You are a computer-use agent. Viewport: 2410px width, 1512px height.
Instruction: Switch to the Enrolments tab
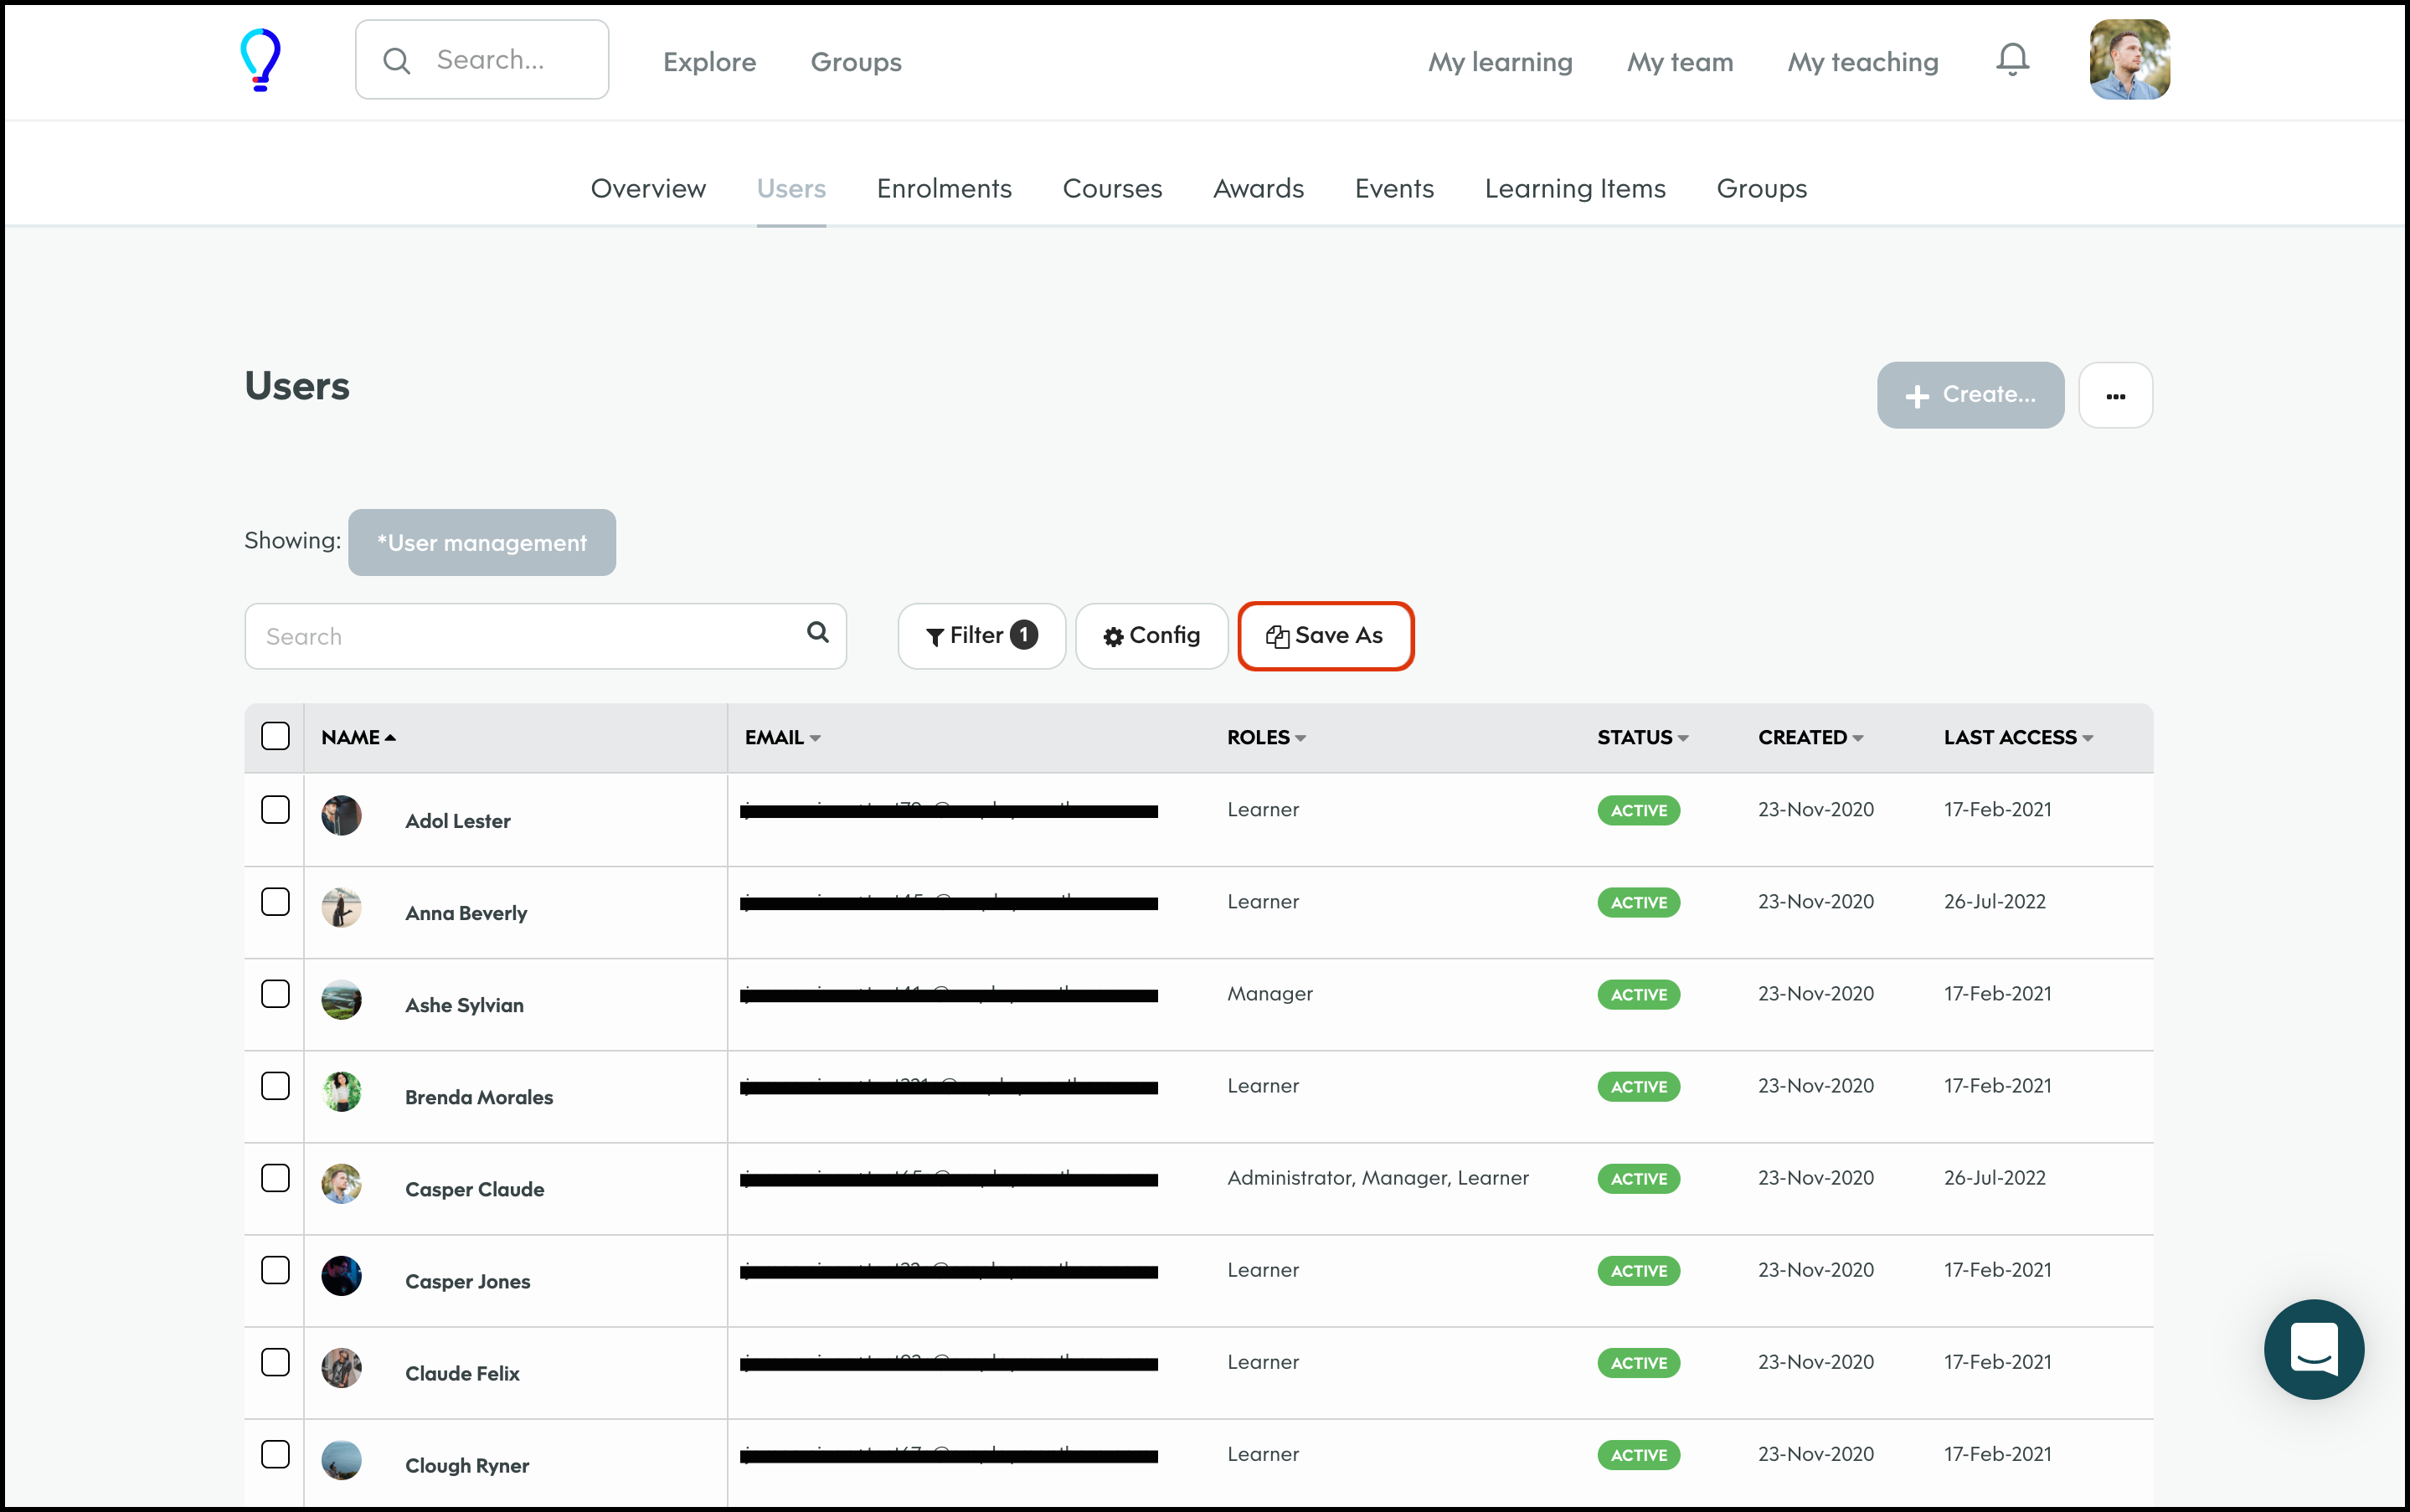click(944, 189)
